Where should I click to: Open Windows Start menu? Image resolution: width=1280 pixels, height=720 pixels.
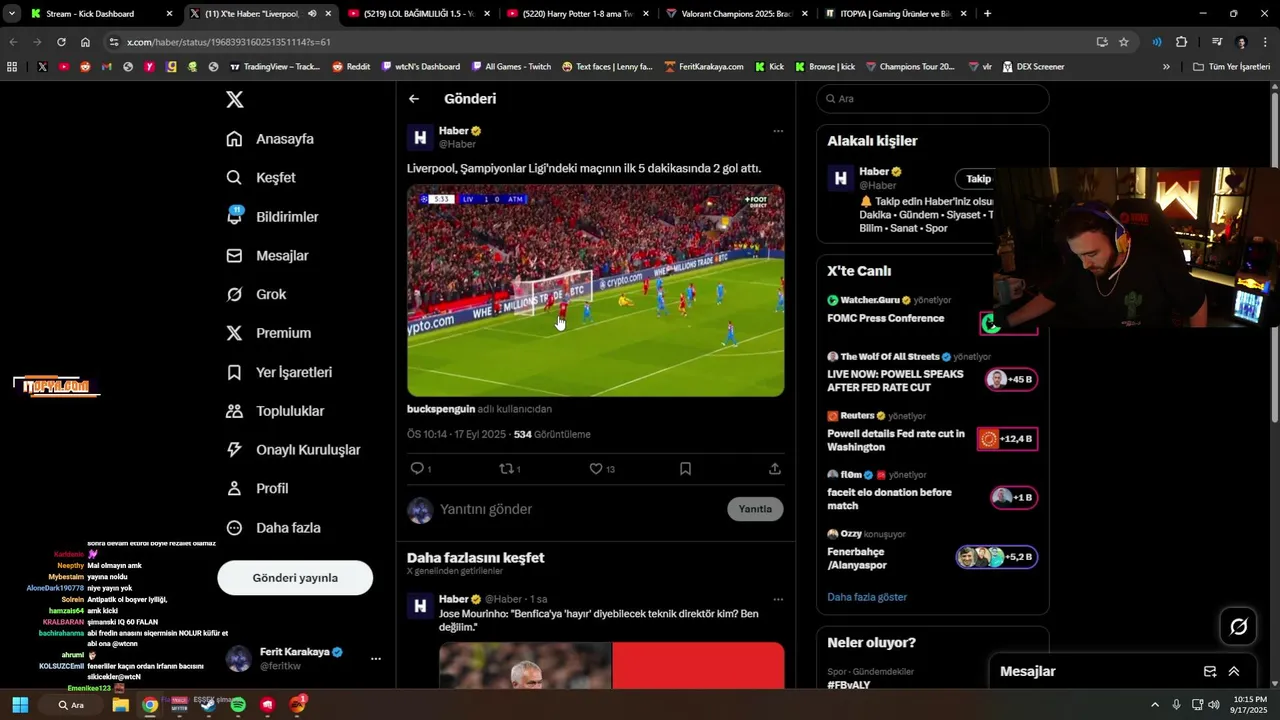pyautogui.click(x=20, y=705)
